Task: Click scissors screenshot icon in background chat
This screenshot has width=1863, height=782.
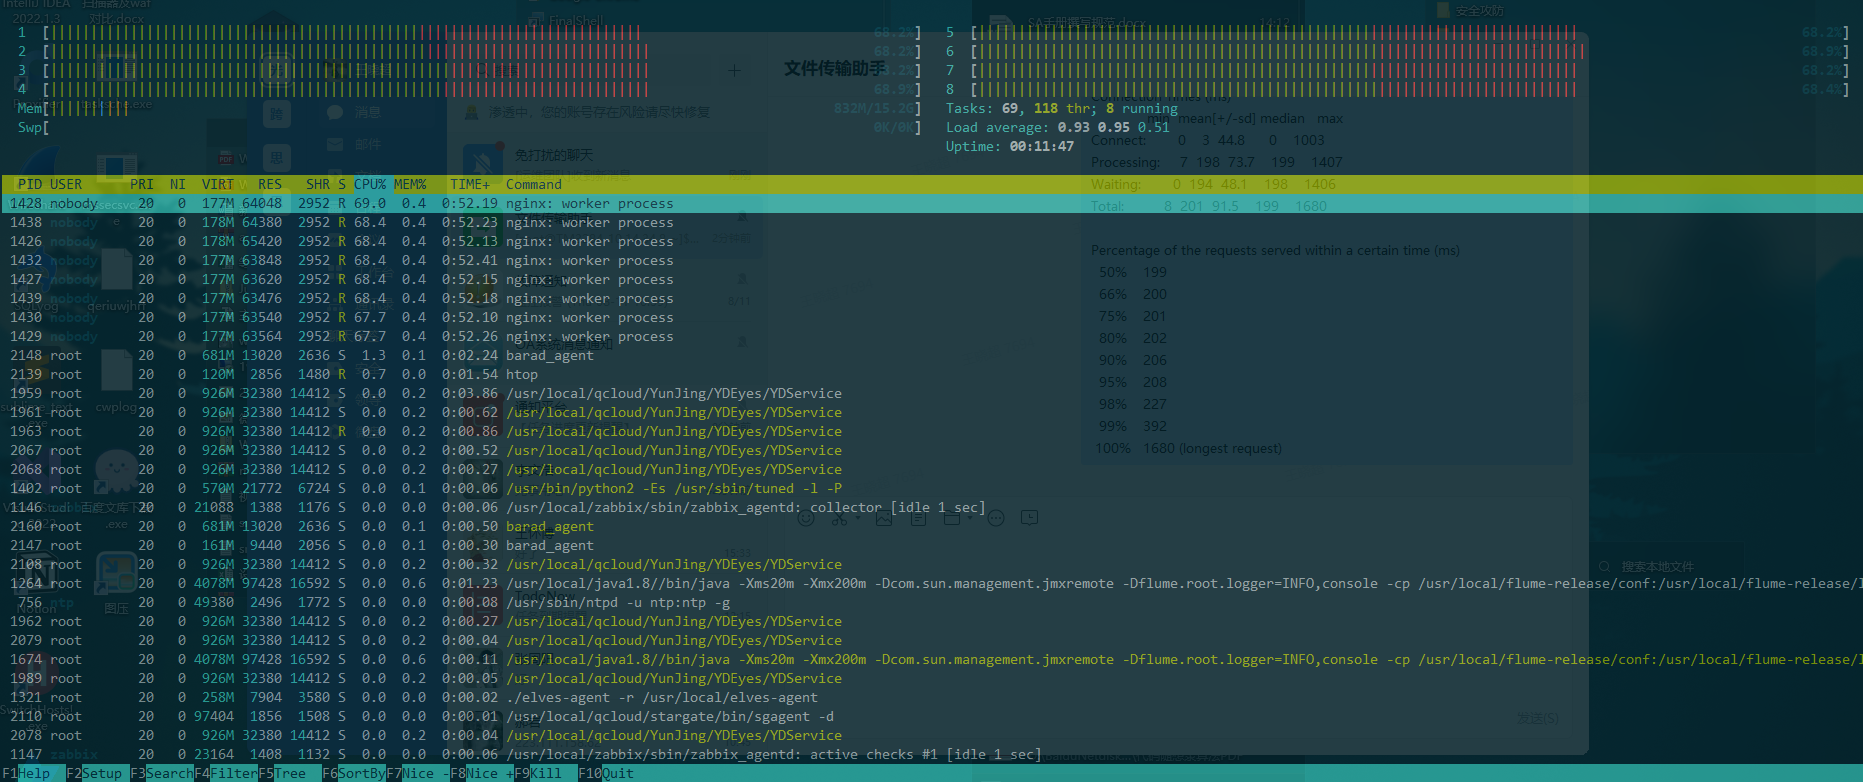Action: coord(839,518)
